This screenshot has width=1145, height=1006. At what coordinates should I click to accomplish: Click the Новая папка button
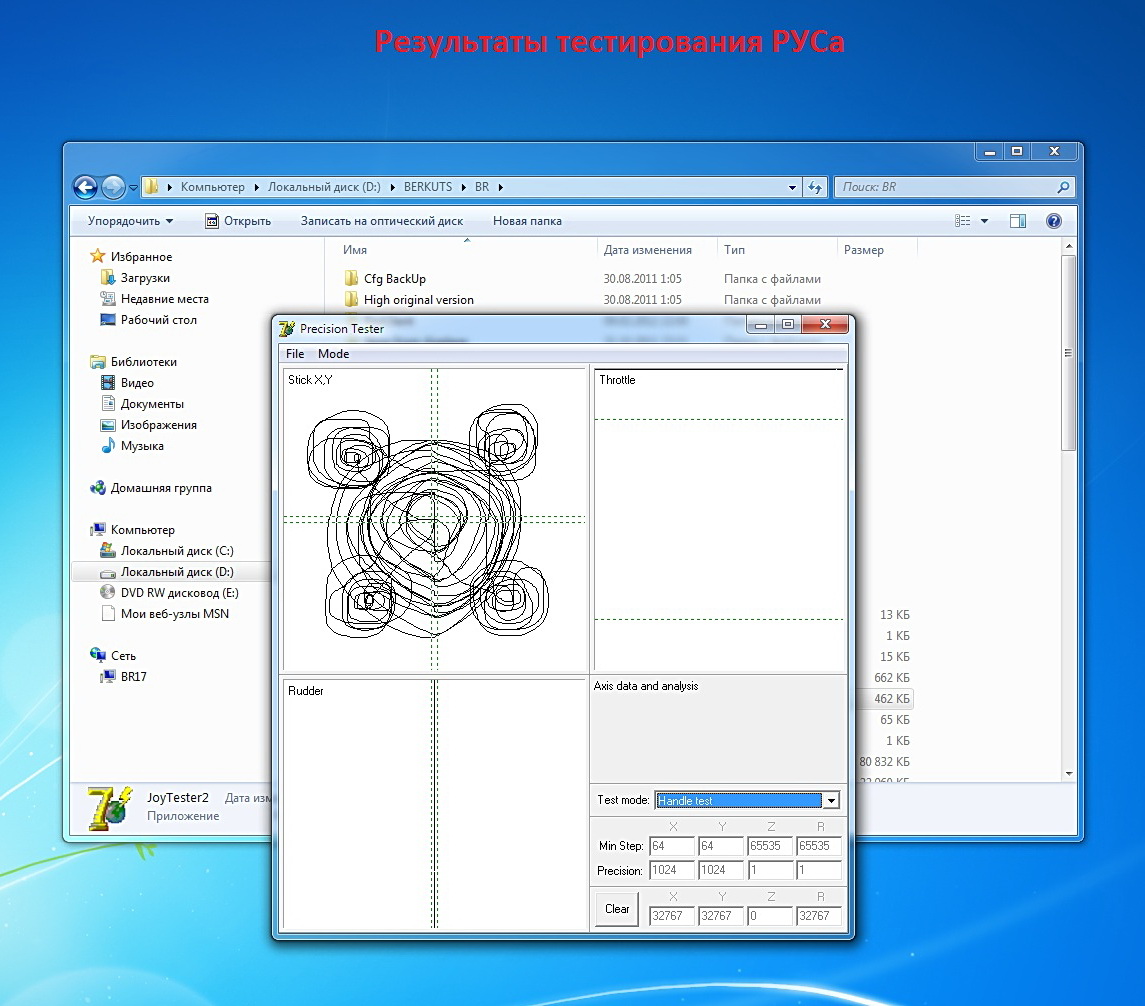click(x=527, y=221)
